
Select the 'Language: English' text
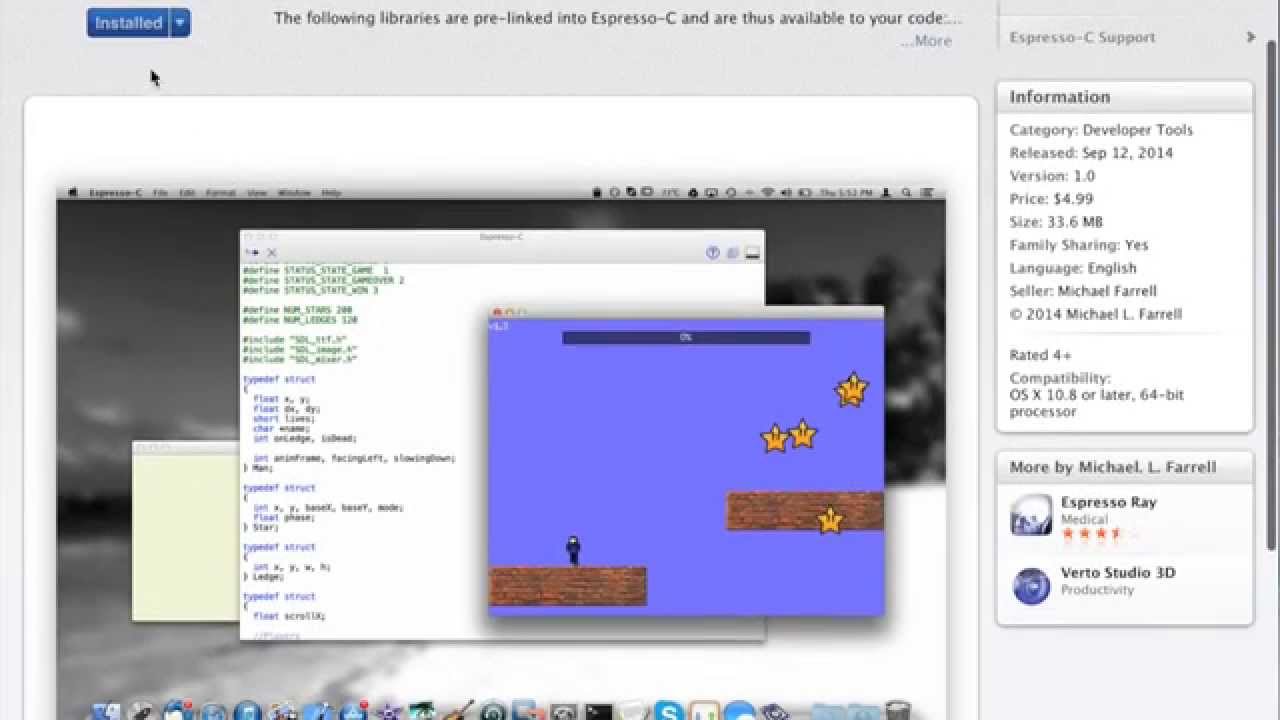tap(1073, 268)
